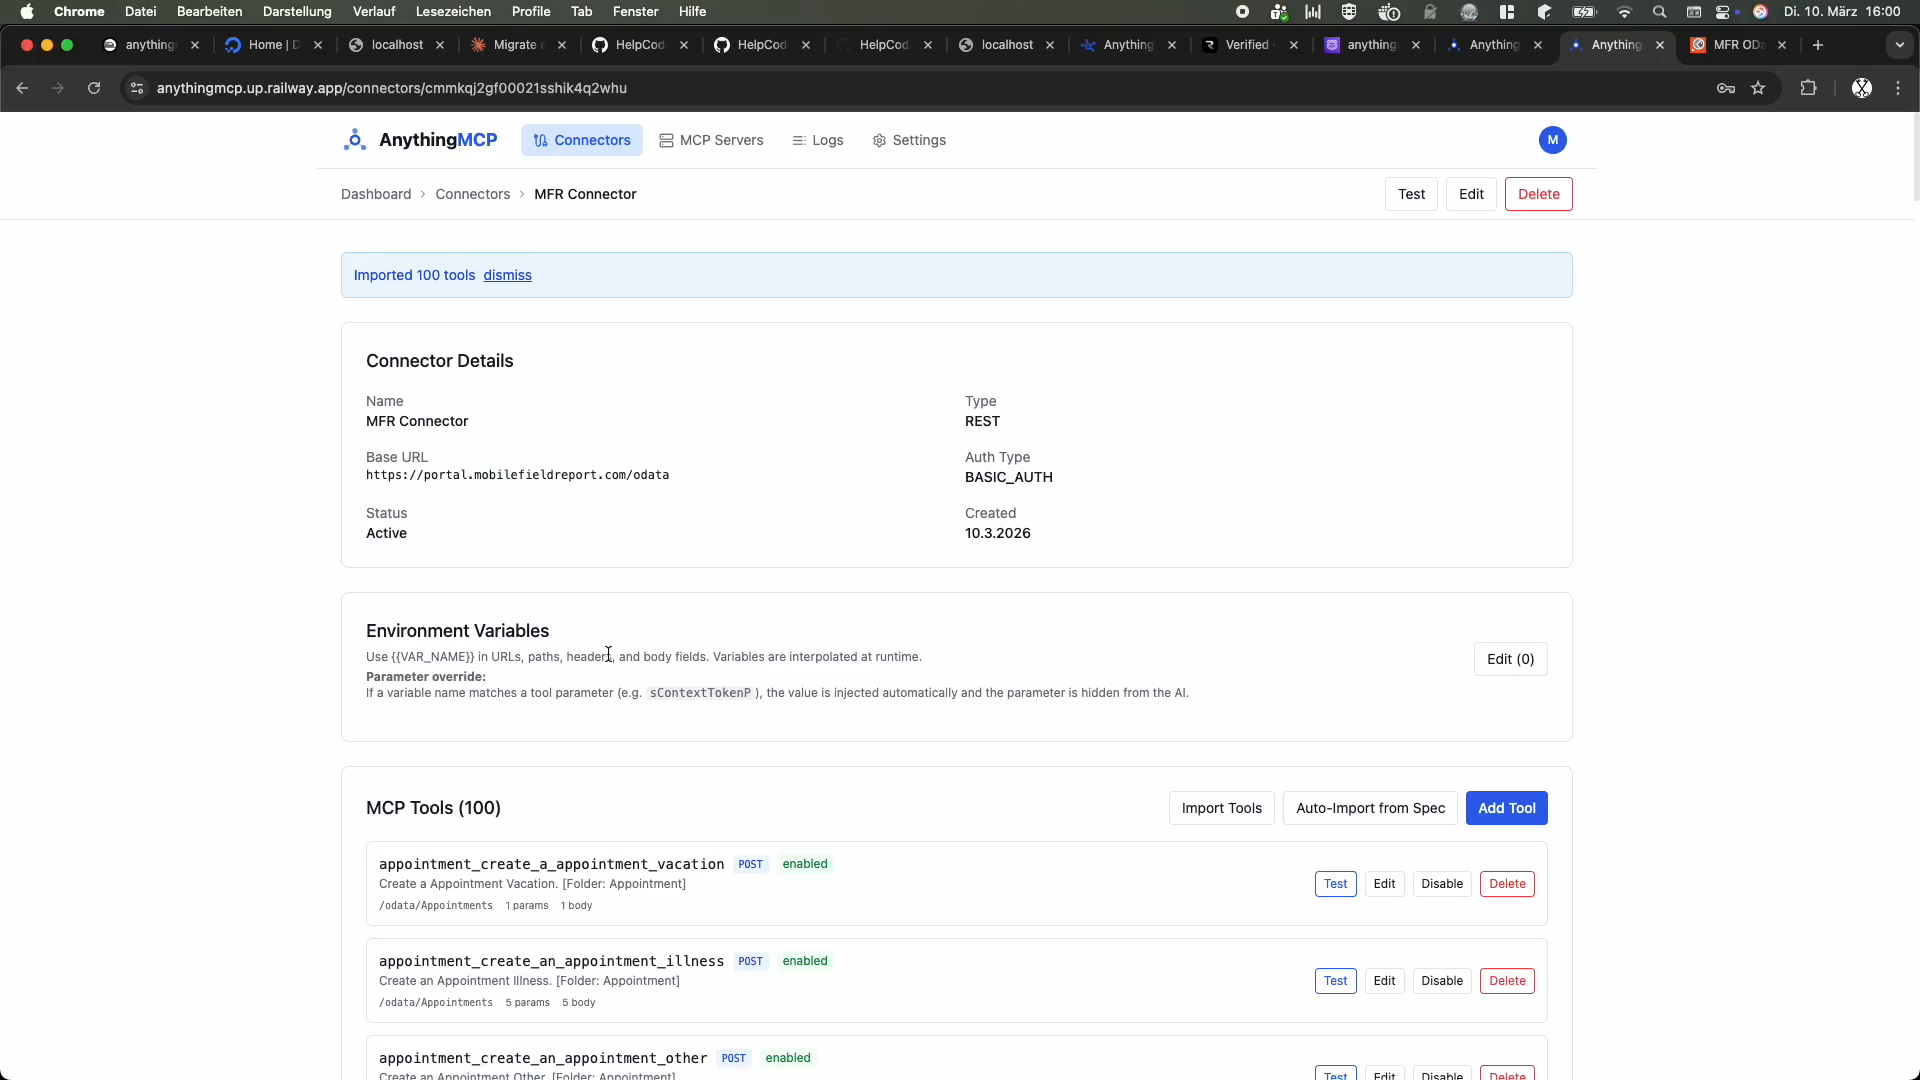The width and height of the screenshot is (1920, 1080).
Task: Disable the appointment illness tool
Action: [x=1442, y=981]
